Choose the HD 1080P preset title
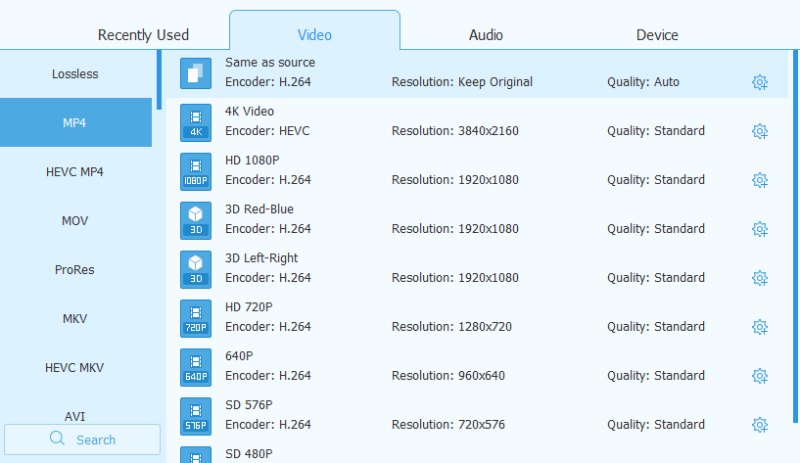Viewport: 800px width, 463px height. click(x=252, y=160)
